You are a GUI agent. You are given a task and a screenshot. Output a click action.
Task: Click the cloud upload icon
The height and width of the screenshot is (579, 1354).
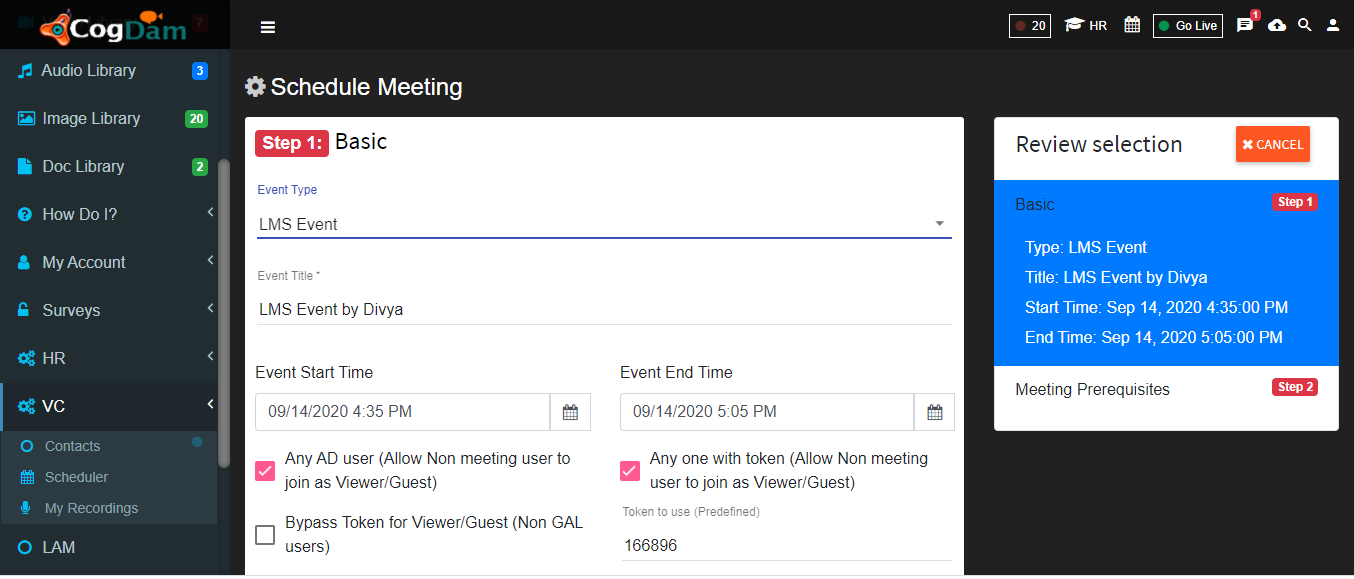coord(1277,25)
